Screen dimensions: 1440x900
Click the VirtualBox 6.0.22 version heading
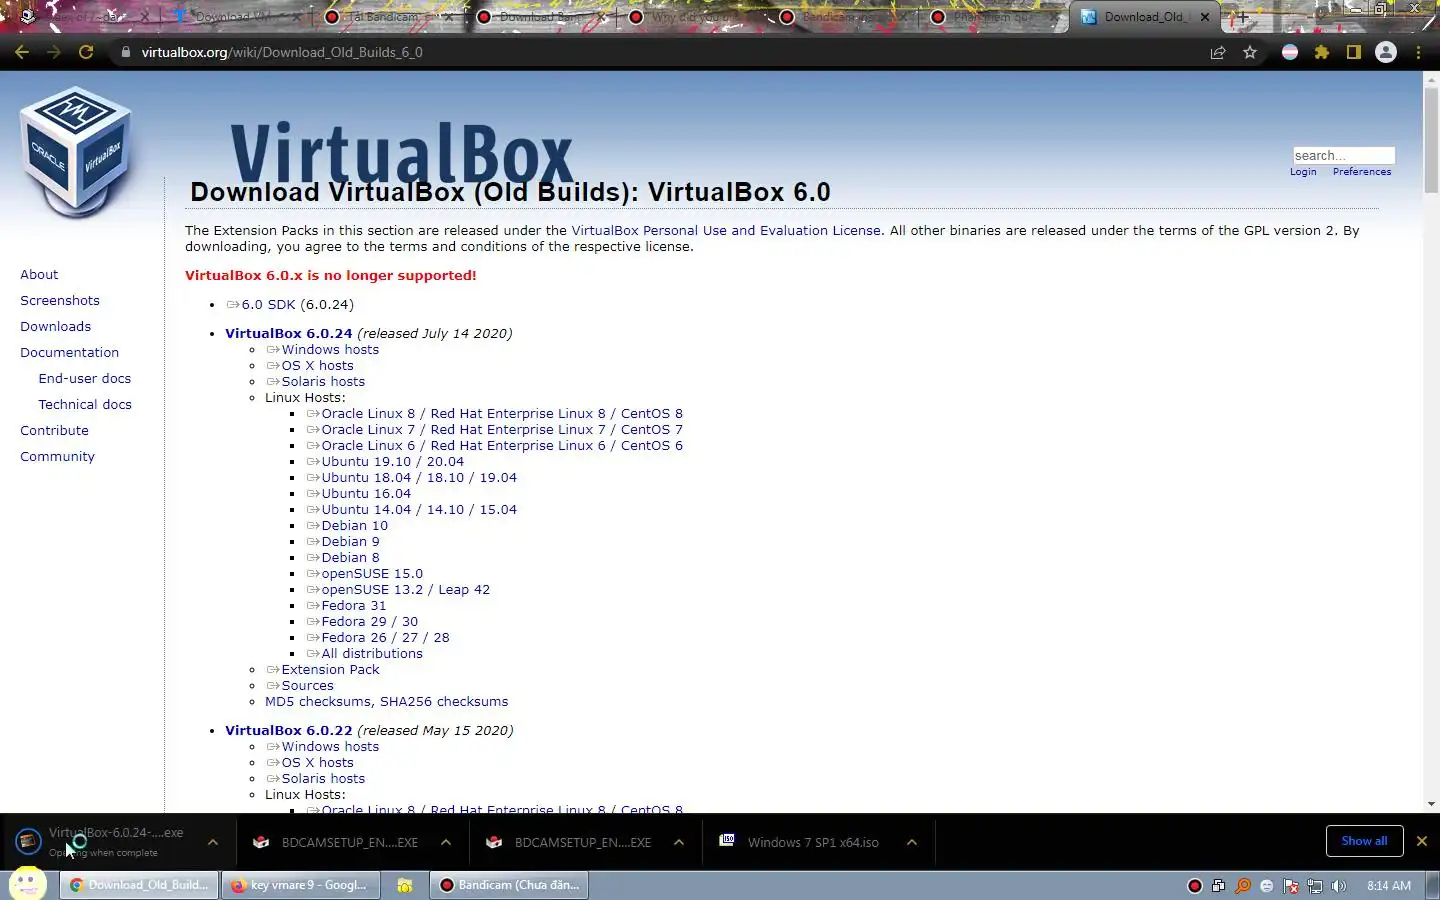point(289,730)
